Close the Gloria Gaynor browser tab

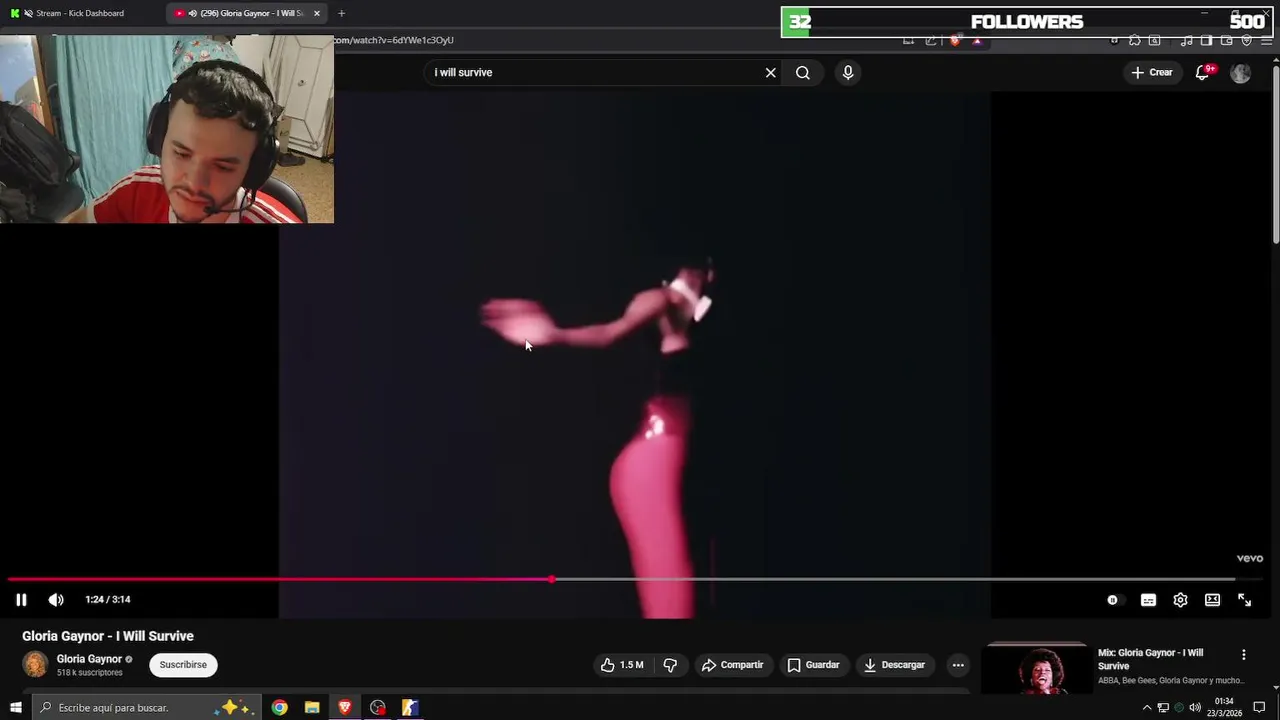(x=317, y=13)
